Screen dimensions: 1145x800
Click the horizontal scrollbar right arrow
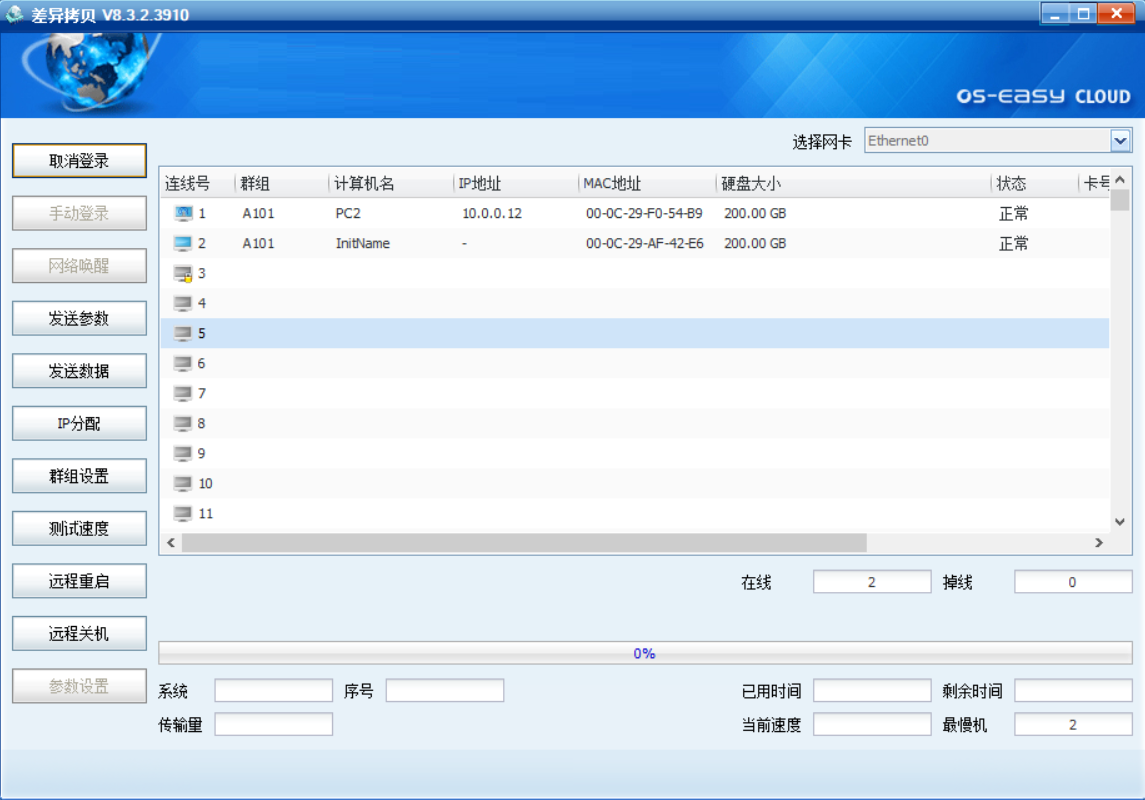point(1098,542)
